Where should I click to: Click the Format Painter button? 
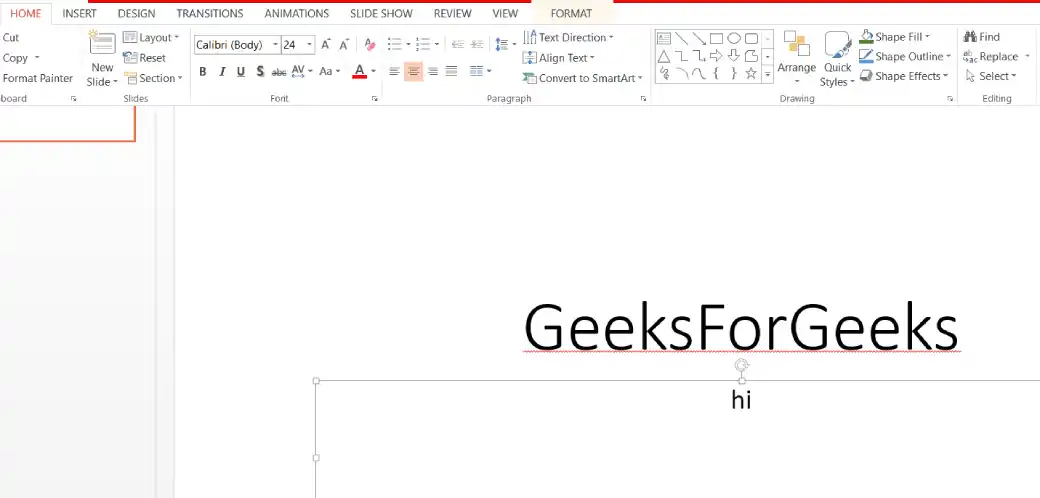click(38, 78)
